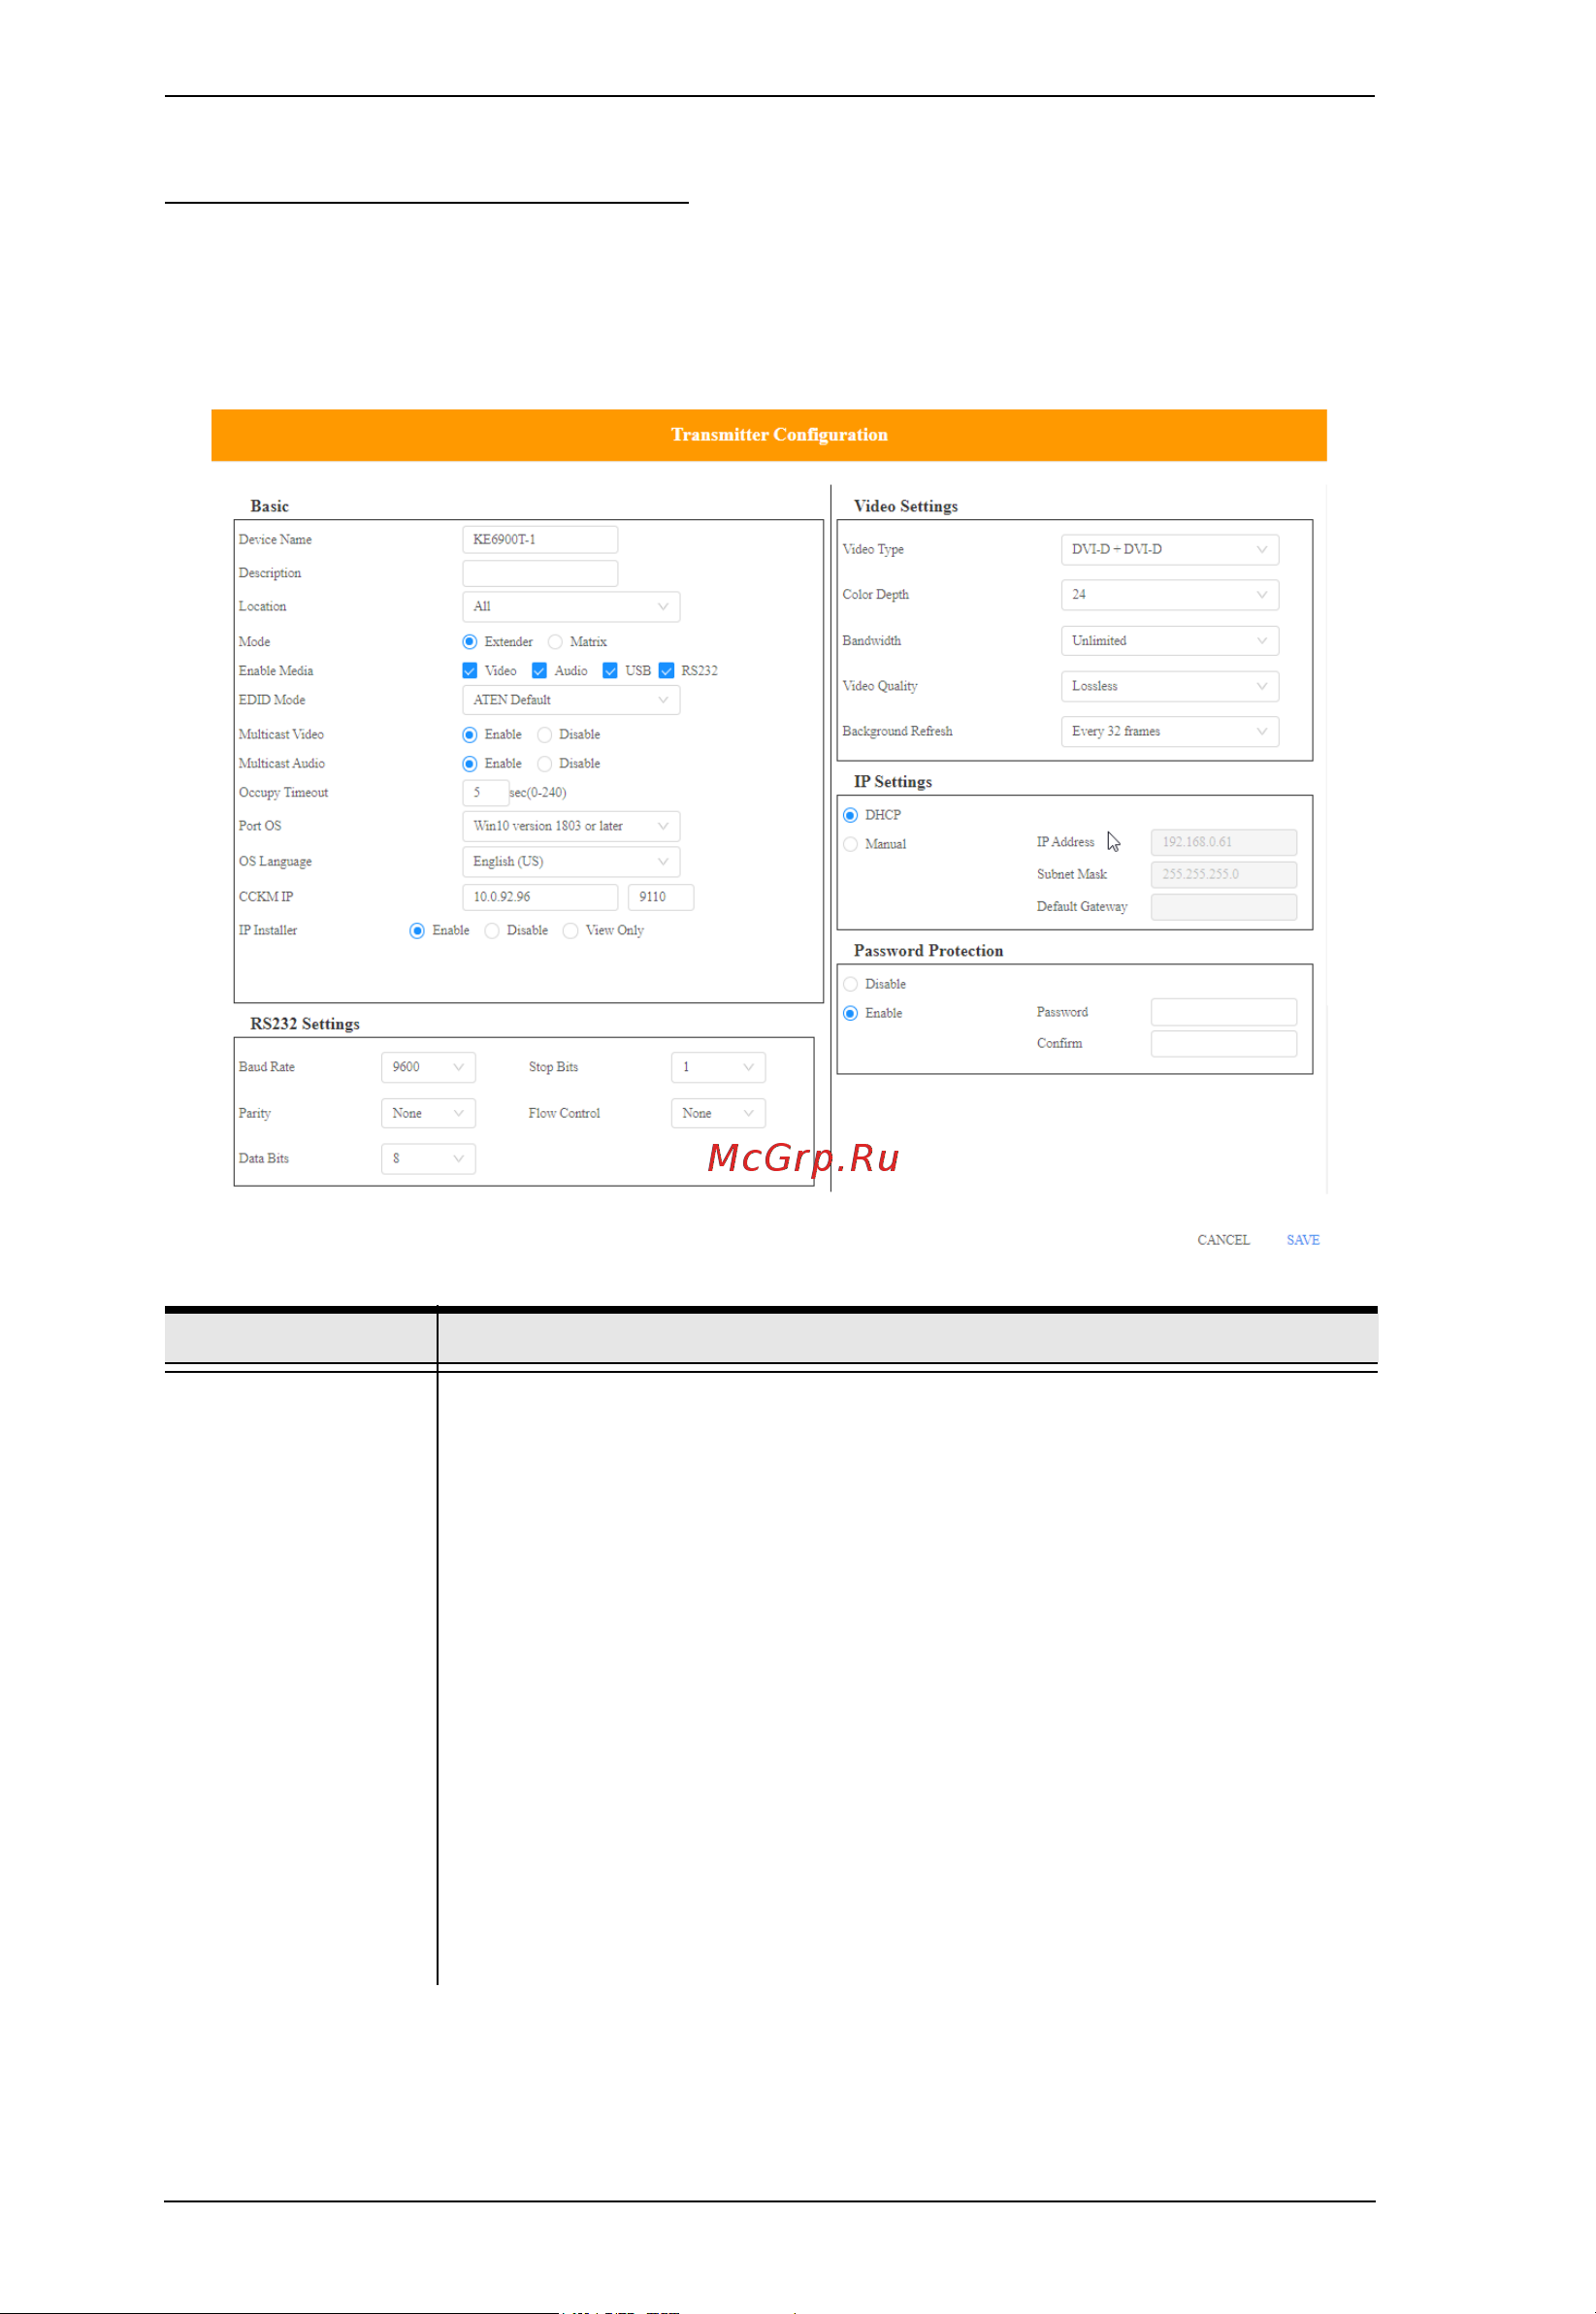Open the Parity dropdown
The width and height of the screenshot is (1596, 2314).
tap(428, 1114)
